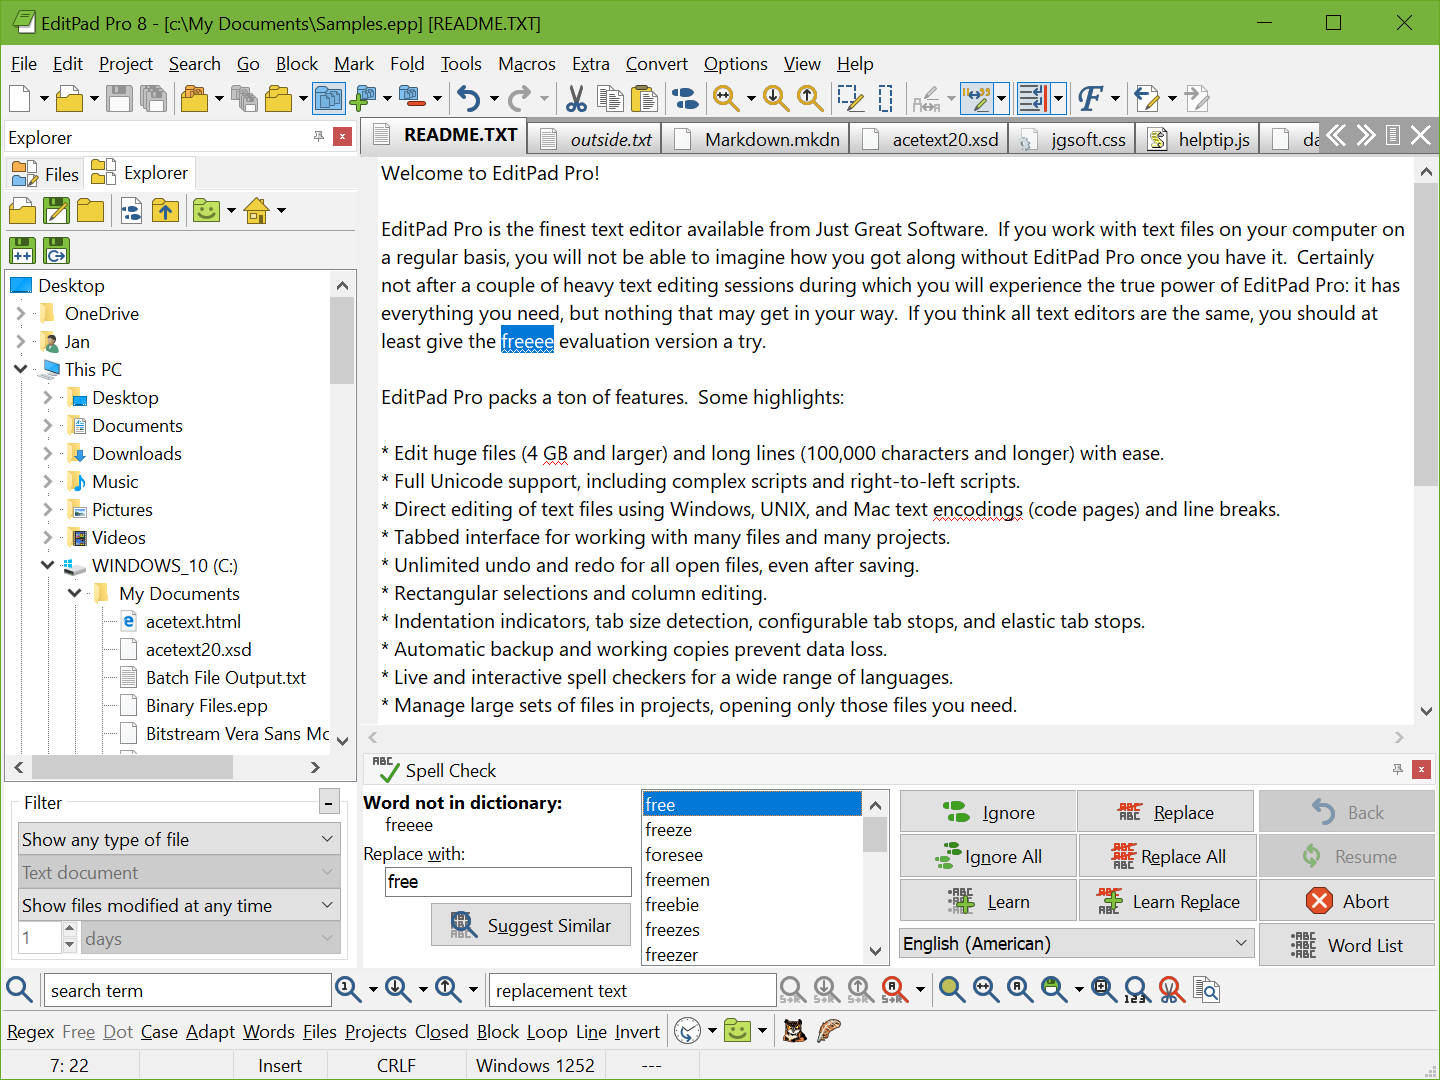Click the footsteps go-to icon
Image resolution: width=1440 pixels, height=1080 pixels.
tap(685, 98)
